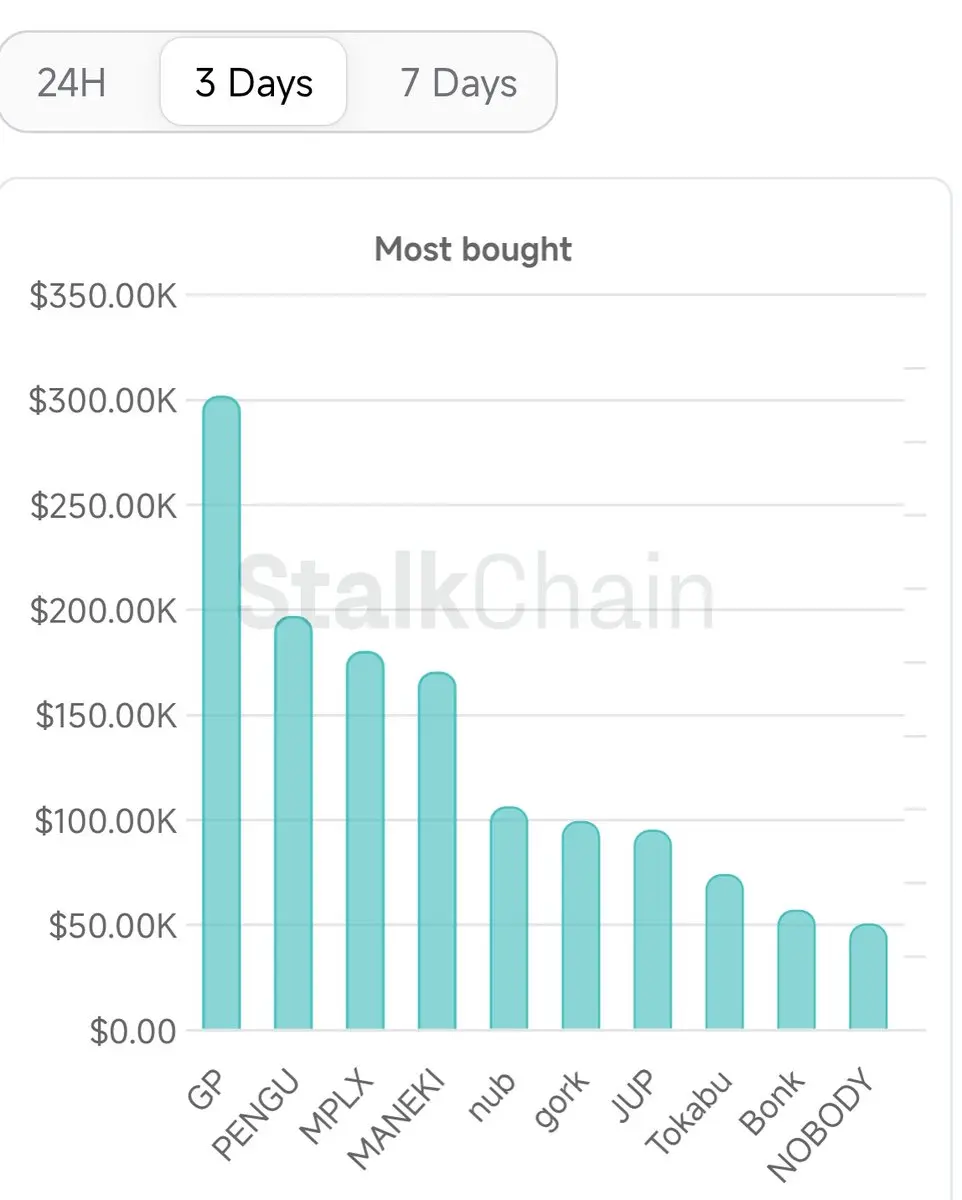This screenshot has height=1200, width=962.
Task: Click the StalkChain watermark
Action: point(477,592)
